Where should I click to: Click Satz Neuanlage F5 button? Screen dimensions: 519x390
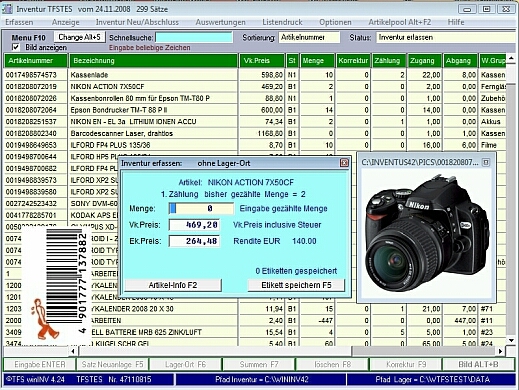(112, 364)
